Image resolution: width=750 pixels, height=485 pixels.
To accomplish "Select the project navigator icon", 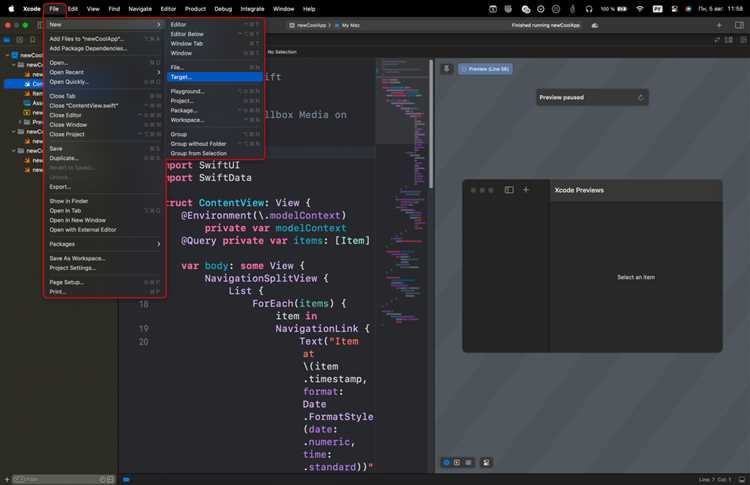I will (7, 40).
